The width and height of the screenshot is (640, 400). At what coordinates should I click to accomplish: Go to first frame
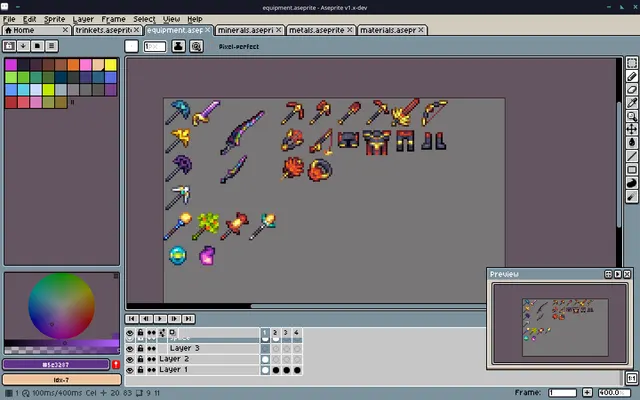pyautogui.click(x=132, y=319)
